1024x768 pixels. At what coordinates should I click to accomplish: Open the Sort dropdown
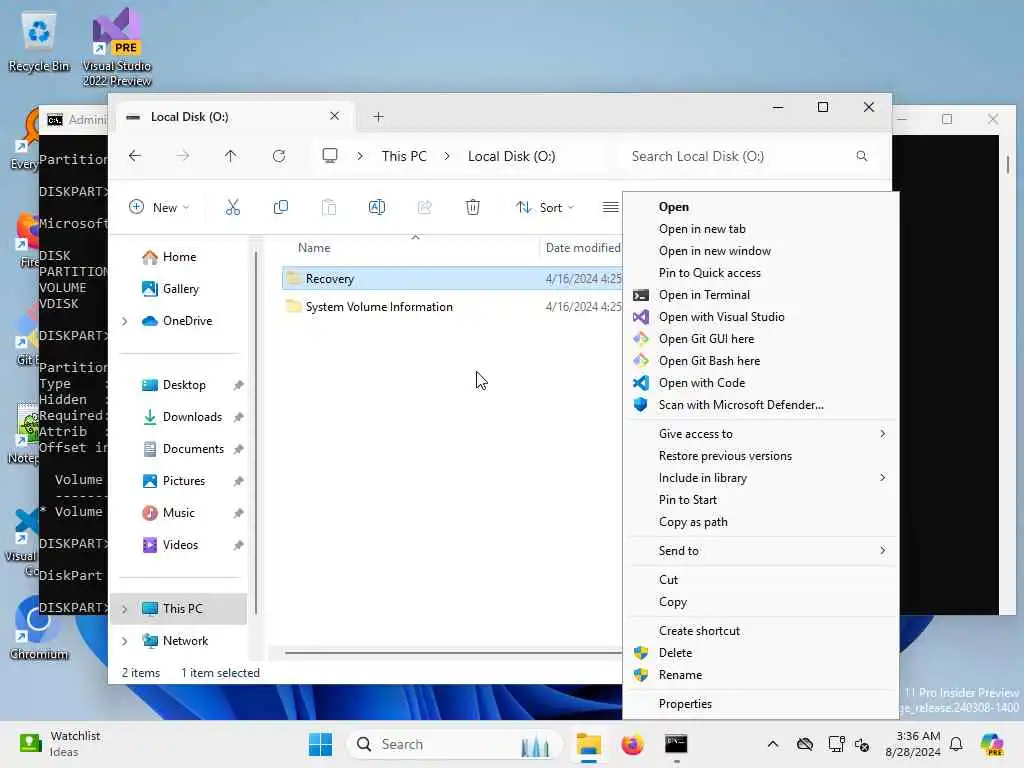[x=545, y=208]
